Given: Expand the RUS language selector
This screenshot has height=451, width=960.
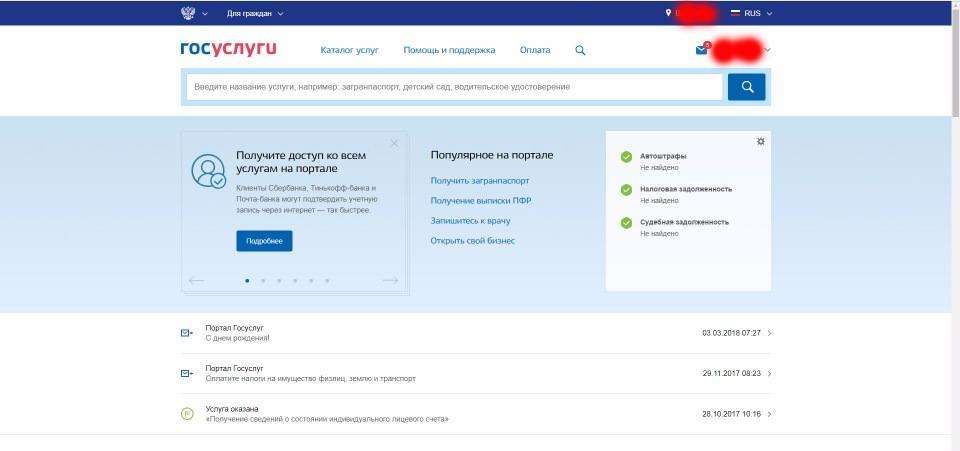Looking at the screenshot, I should (753, 13).
